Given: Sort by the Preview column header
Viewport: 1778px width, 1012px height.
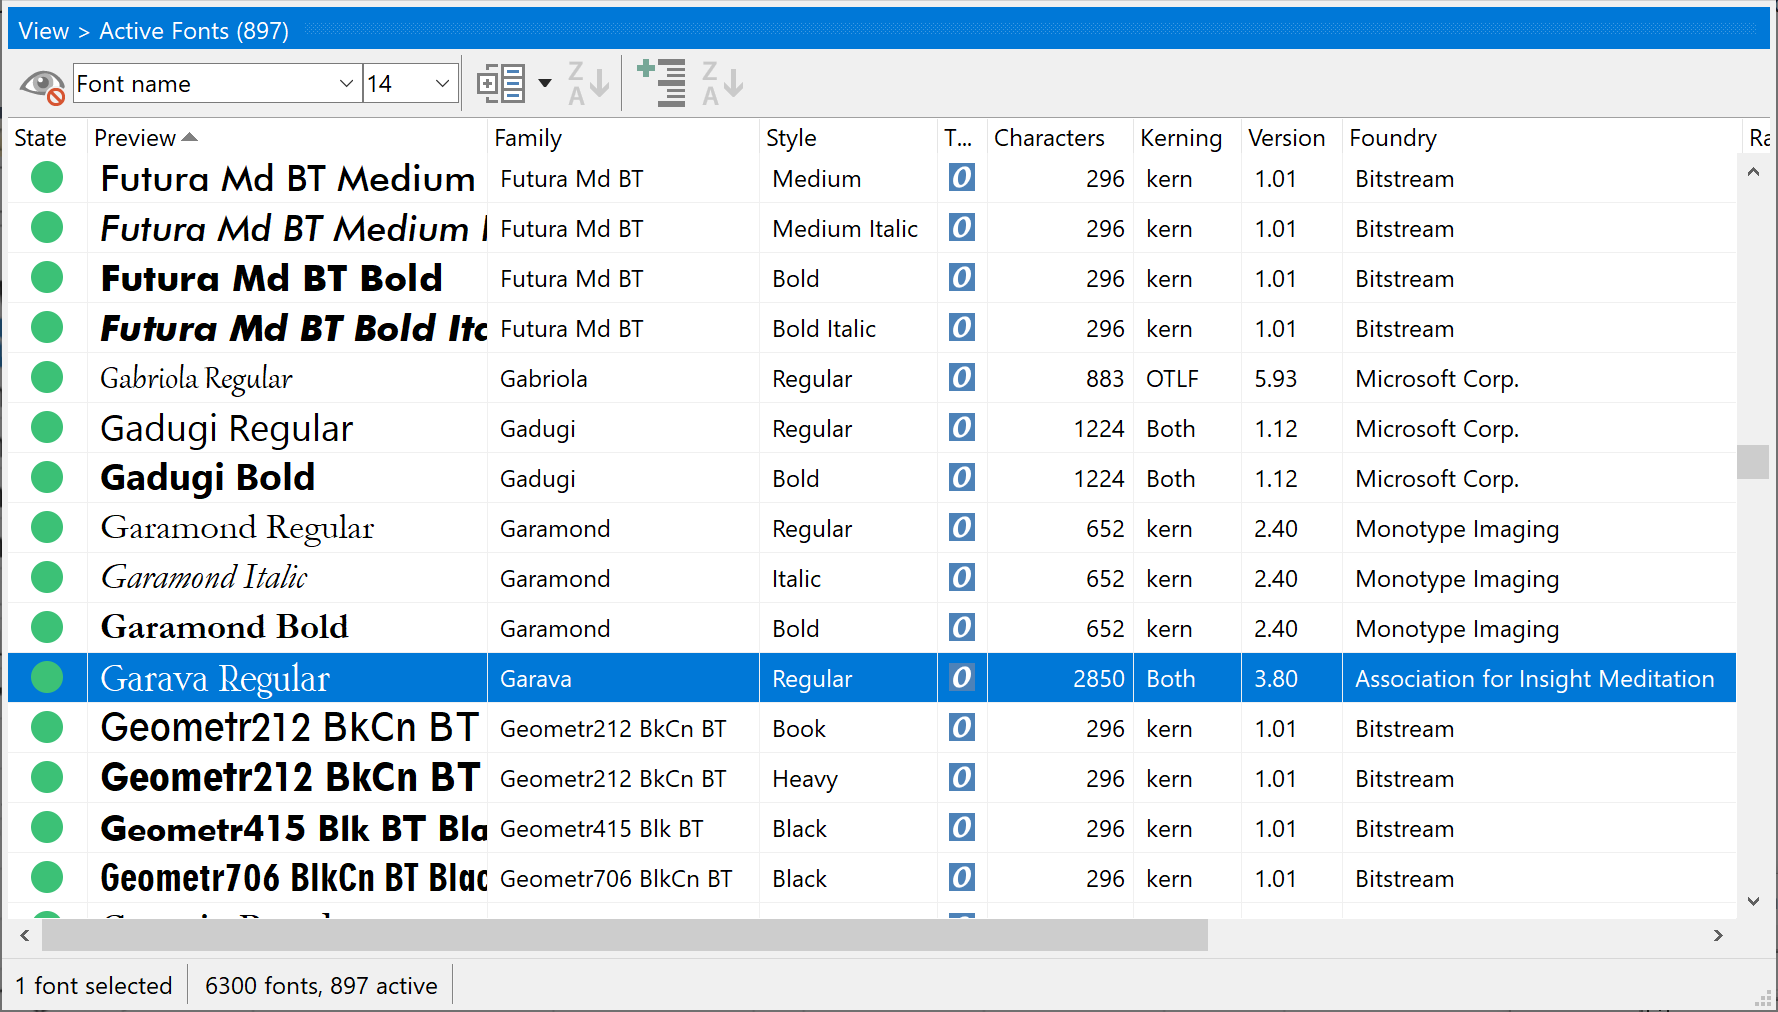Looking at the screenshot, I should [x=286, y=138].
